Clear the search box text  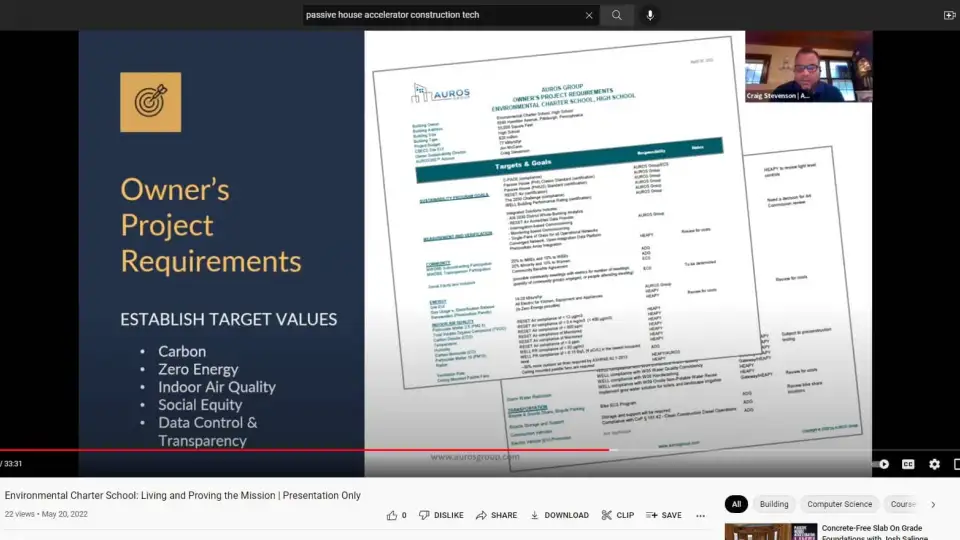(x=589, y=15)
